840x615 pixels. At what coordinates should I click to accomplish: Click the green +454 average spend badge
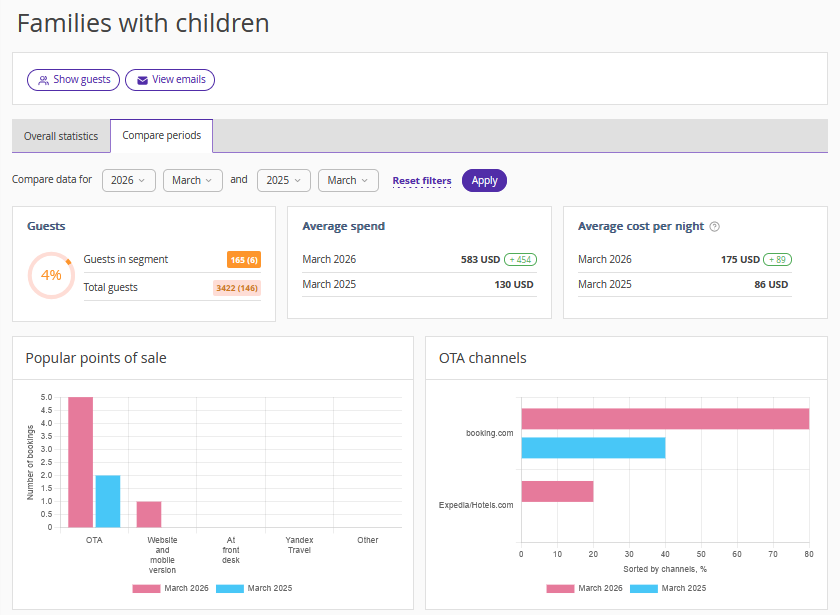(x=520, y=259)
